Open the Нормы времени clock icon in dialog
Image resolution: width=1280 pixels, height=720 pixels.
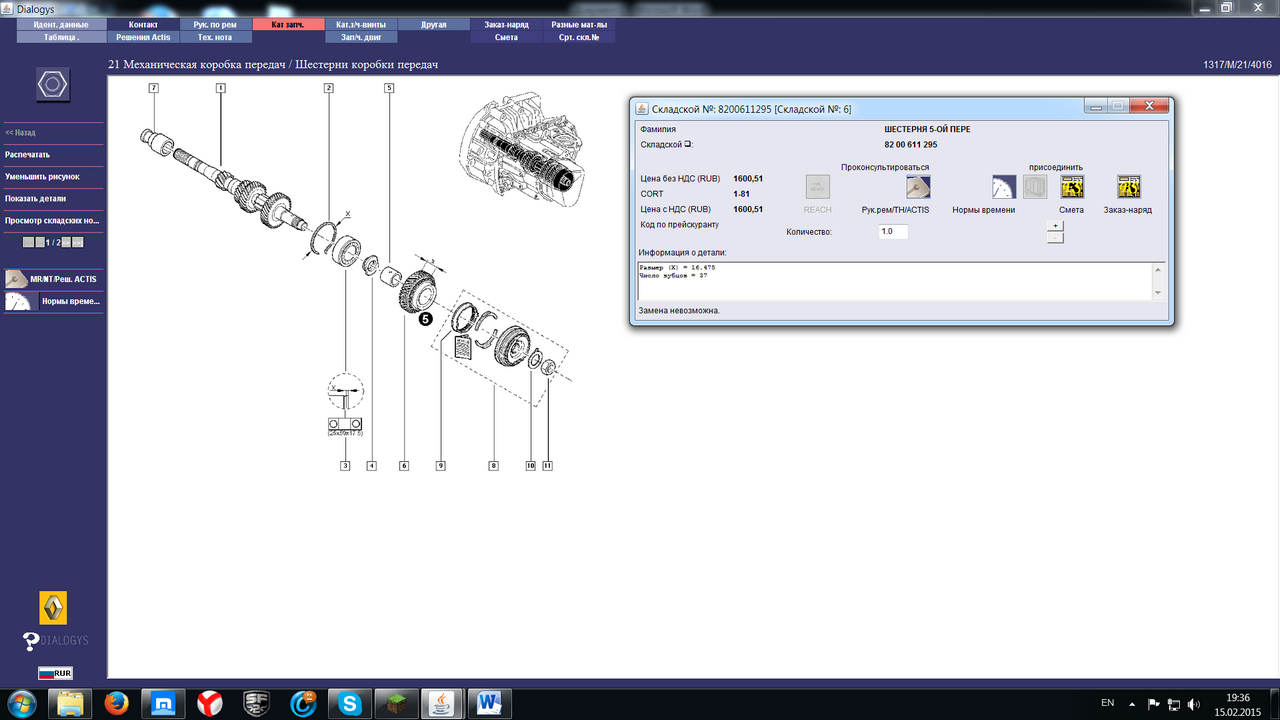[1004, 186]
